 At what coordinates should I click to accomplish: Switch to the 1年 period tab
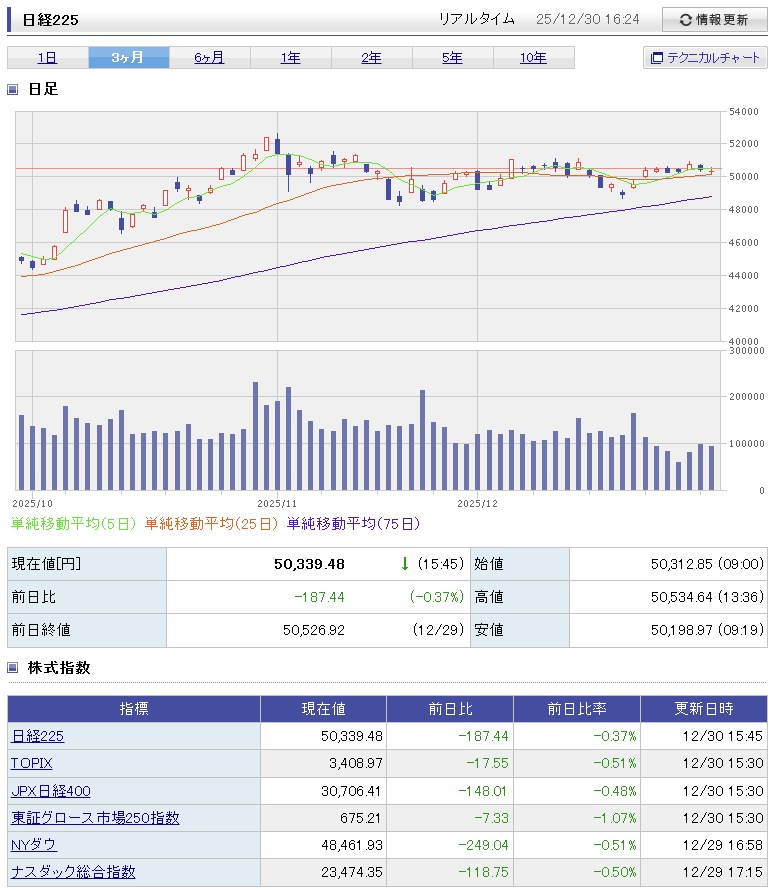pos(290,58)
